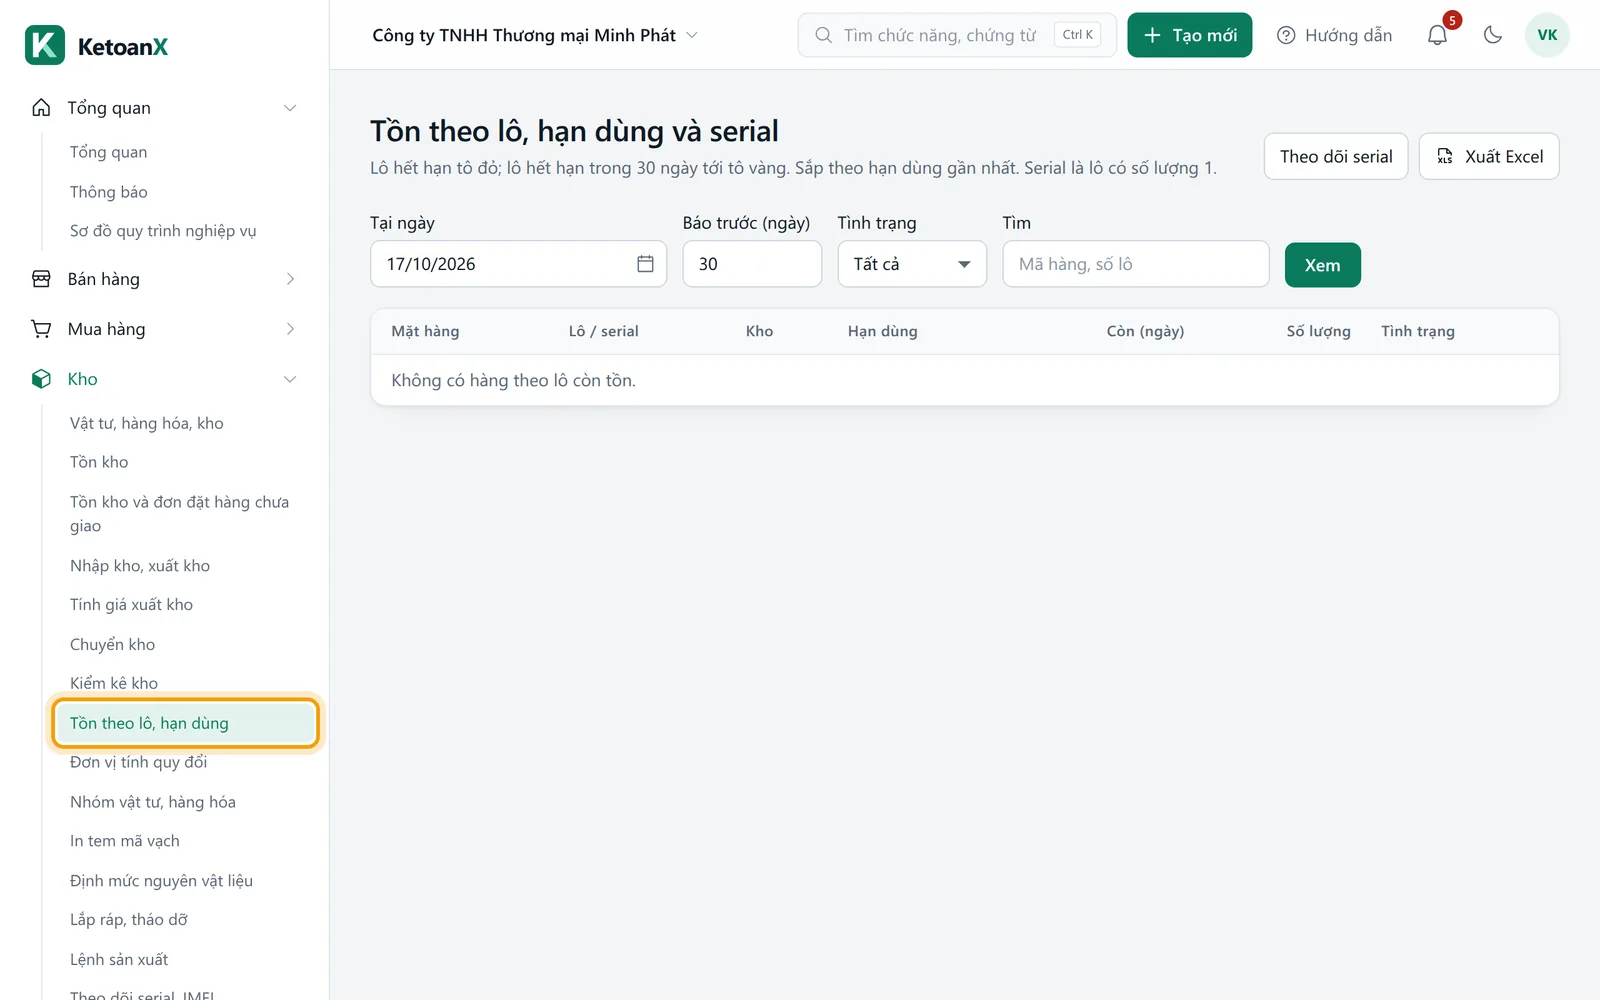Click the Excel file icon in Xuất Excel
The image size is (1600, 1000).
1445,156
